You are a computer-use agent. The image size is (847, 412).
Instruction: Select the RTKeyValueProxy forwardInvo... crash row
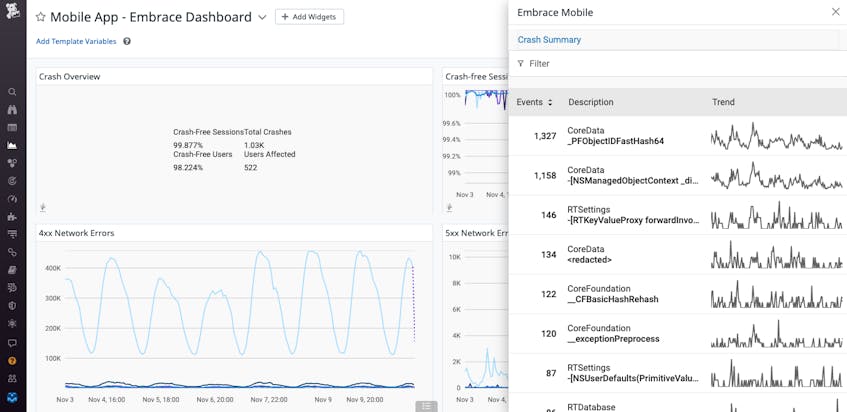[678, 215]
